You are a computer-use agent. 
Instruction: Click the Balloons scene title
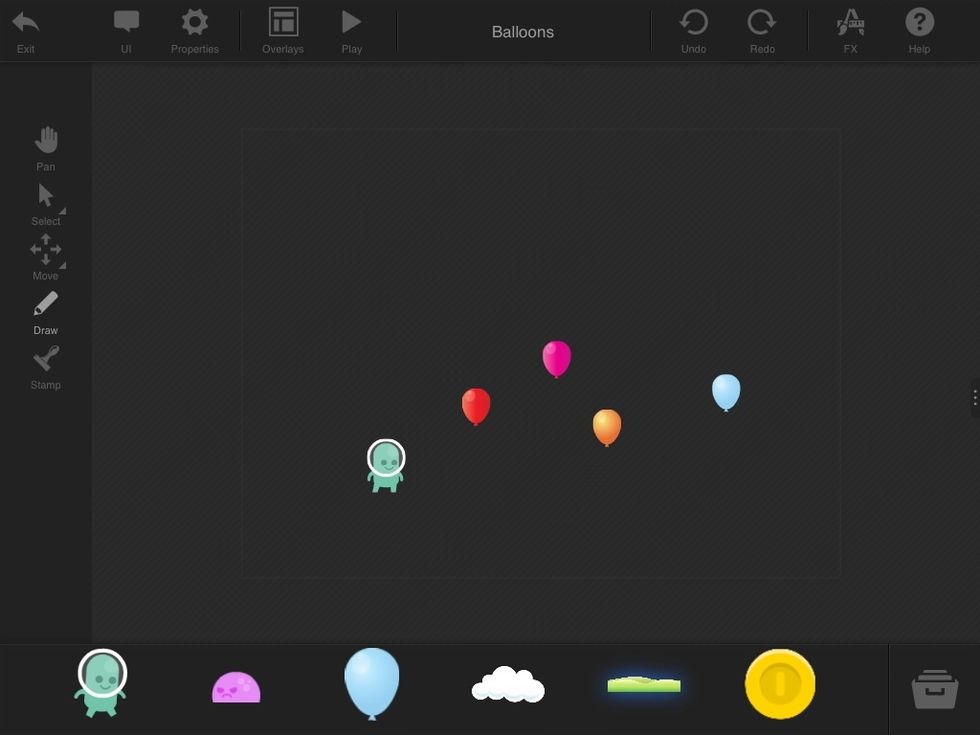(x=522, y=32)
